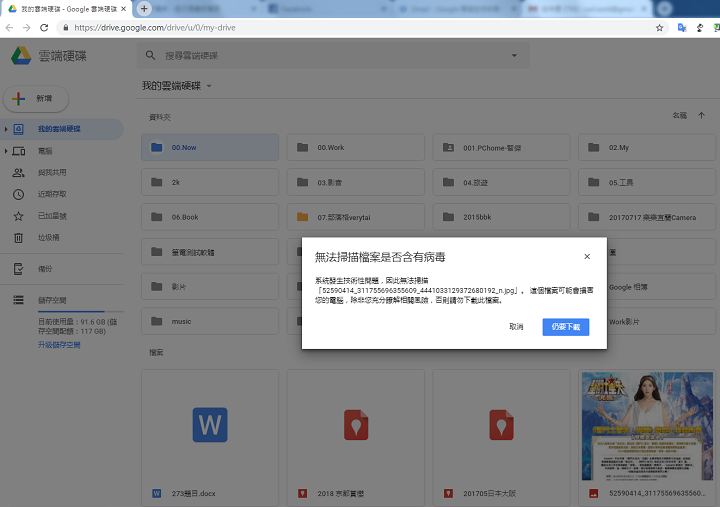
Task: Switch to the Google Drive browser tab
Action: (x=68, y=9)
